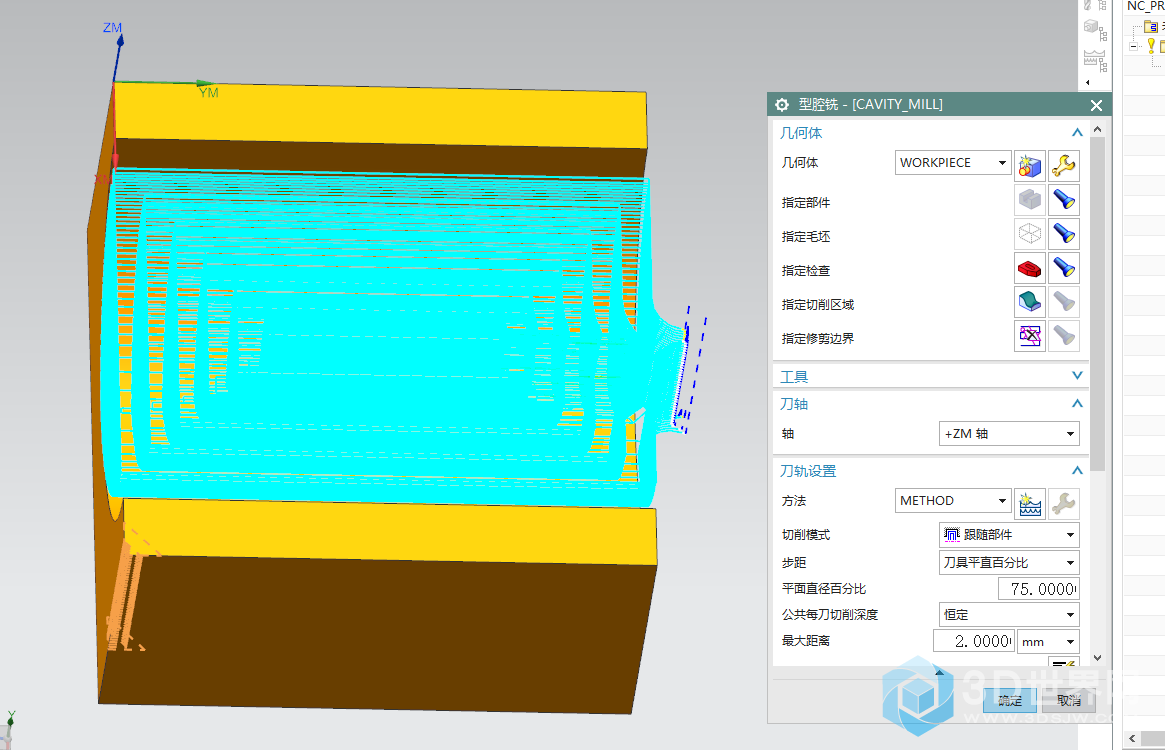Click the 确定 button

(1010, 700)
